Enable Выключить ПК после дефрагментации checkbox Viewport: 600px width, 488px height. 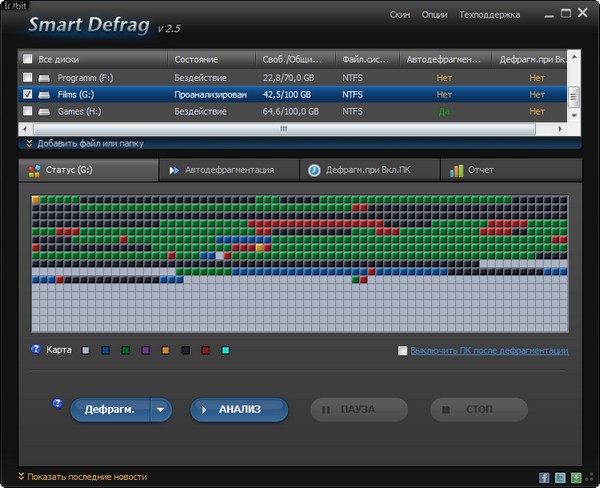point(402,351)
